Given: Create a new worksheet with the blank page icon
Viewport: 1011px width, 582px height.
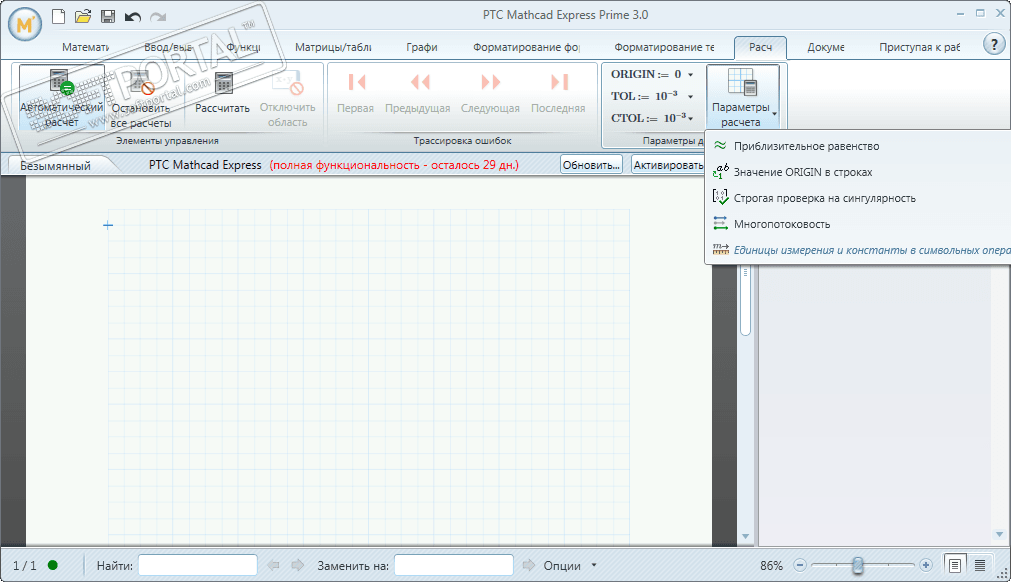Looking at the screenshot, I should pos(58,16).
